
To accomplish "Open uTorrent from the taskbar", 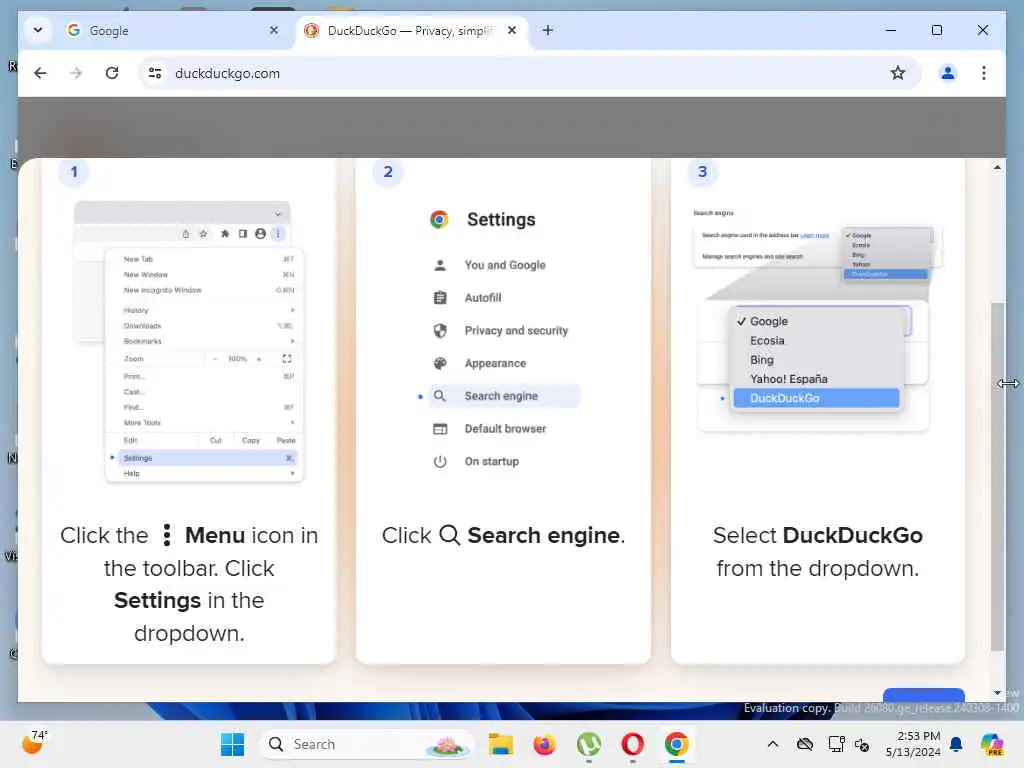I will [x=589, y=744].
